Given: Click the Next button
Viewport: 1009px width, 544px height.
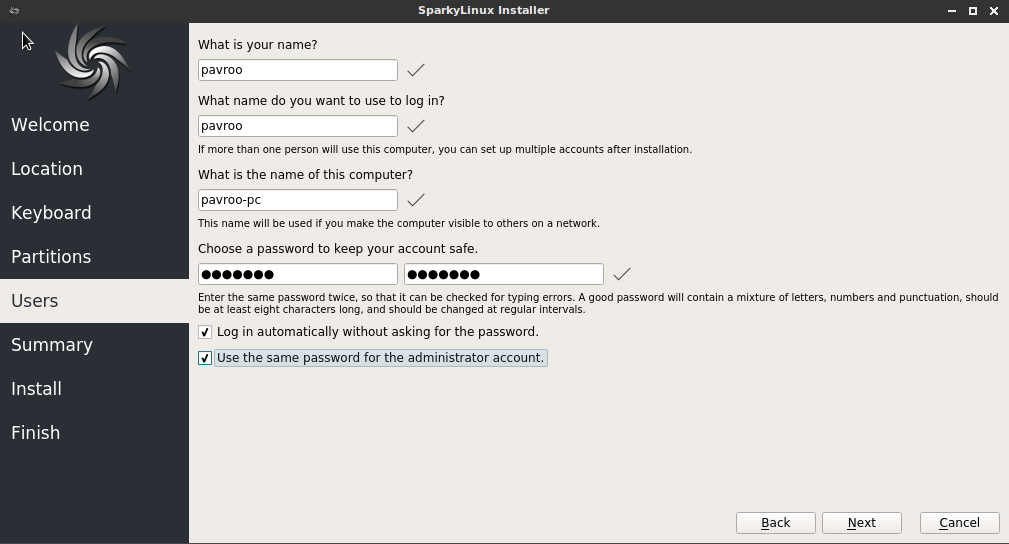Looking at the screenshot, I should pyautogui.click(x=862, y=523).
